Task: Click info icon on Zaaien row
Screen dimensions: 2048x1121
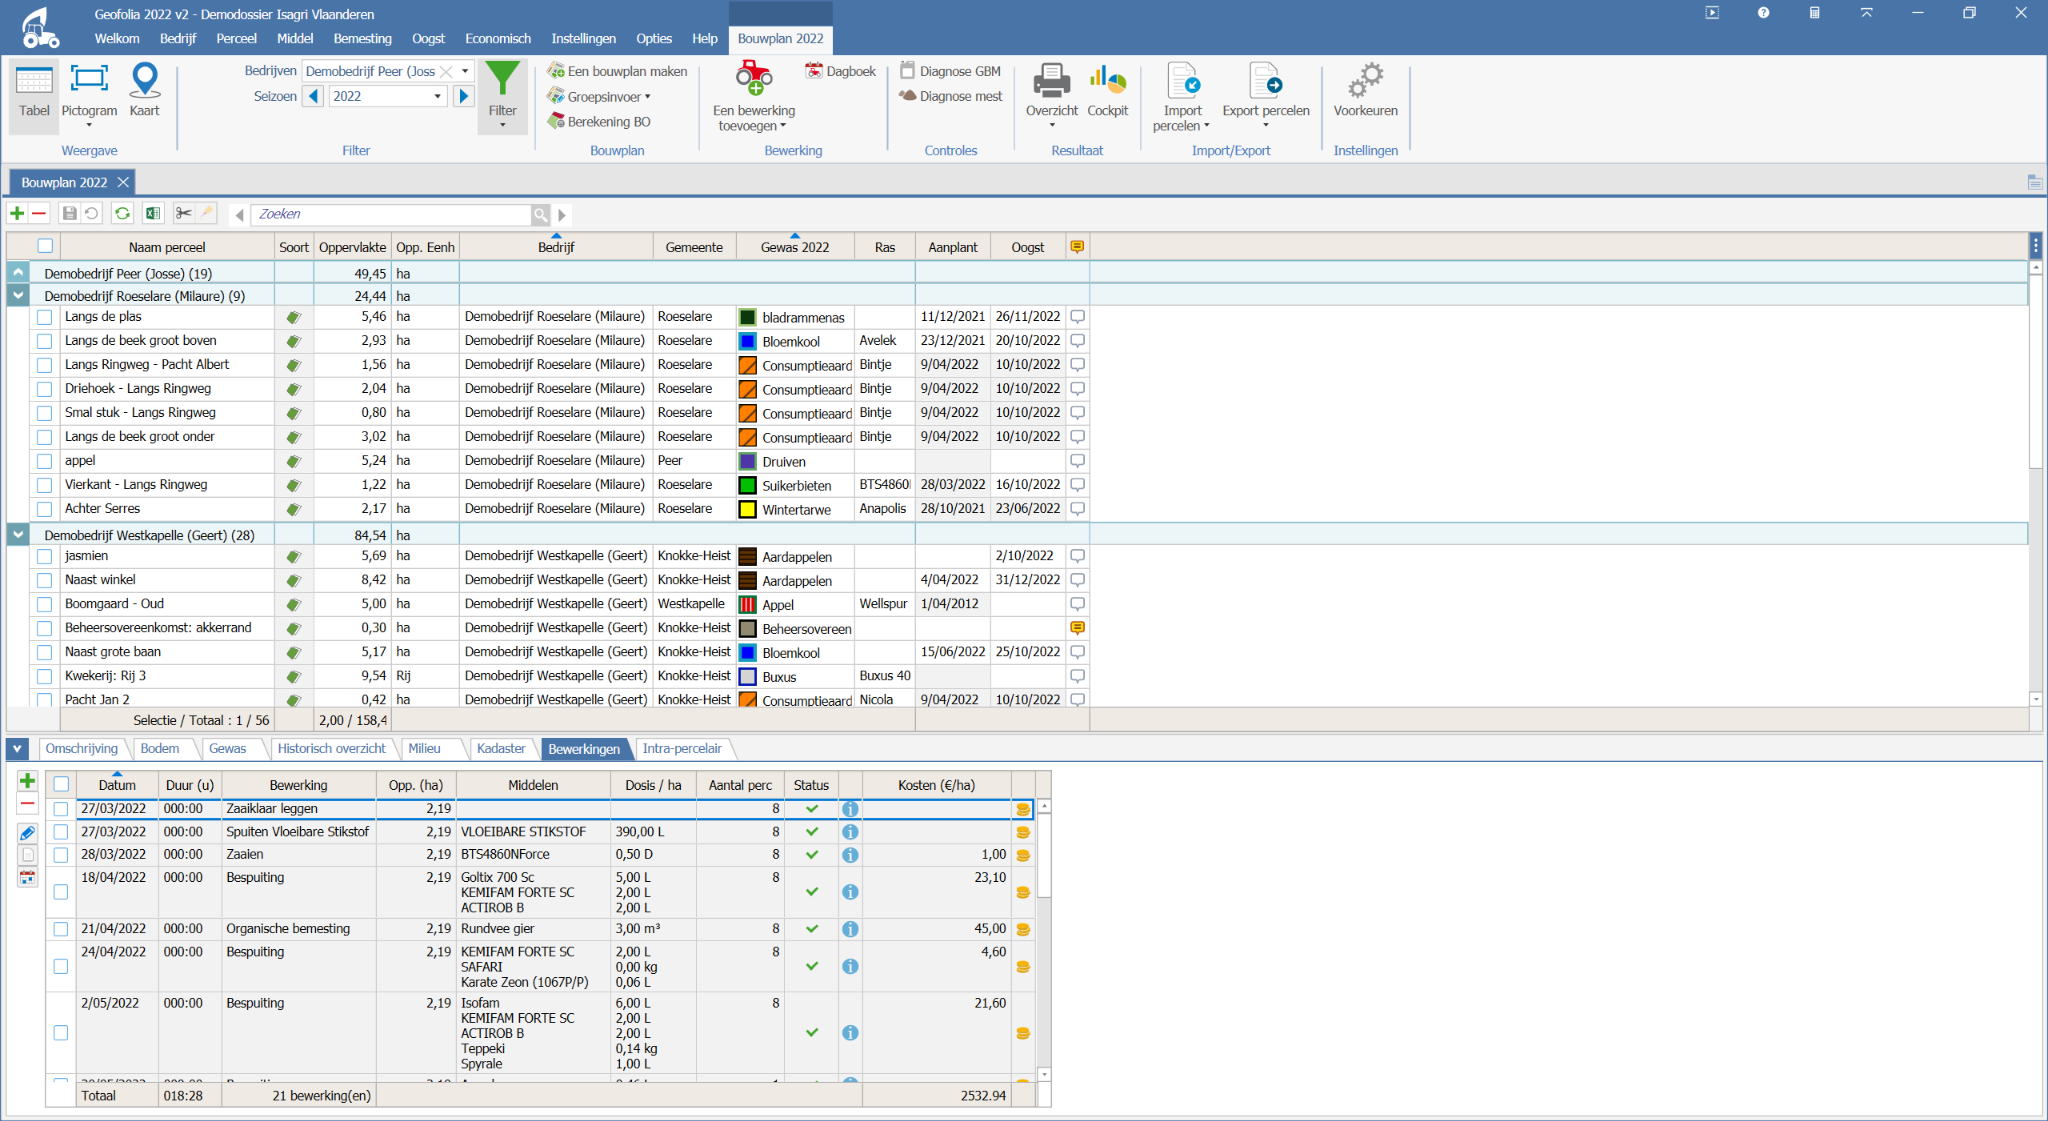Action: tap(850, 855)
